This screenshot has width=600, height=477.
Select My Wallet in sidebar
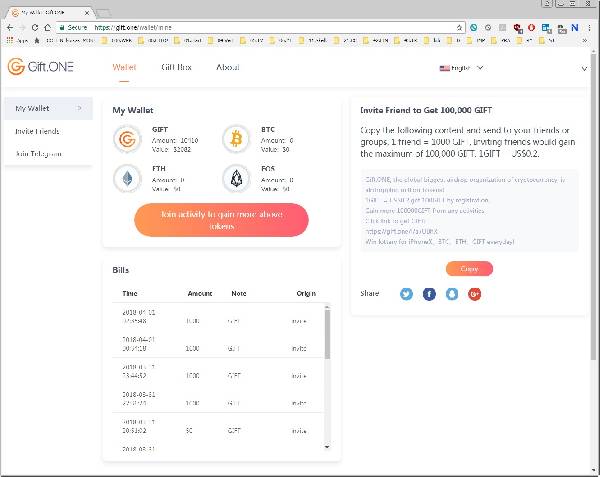point(49,108)
